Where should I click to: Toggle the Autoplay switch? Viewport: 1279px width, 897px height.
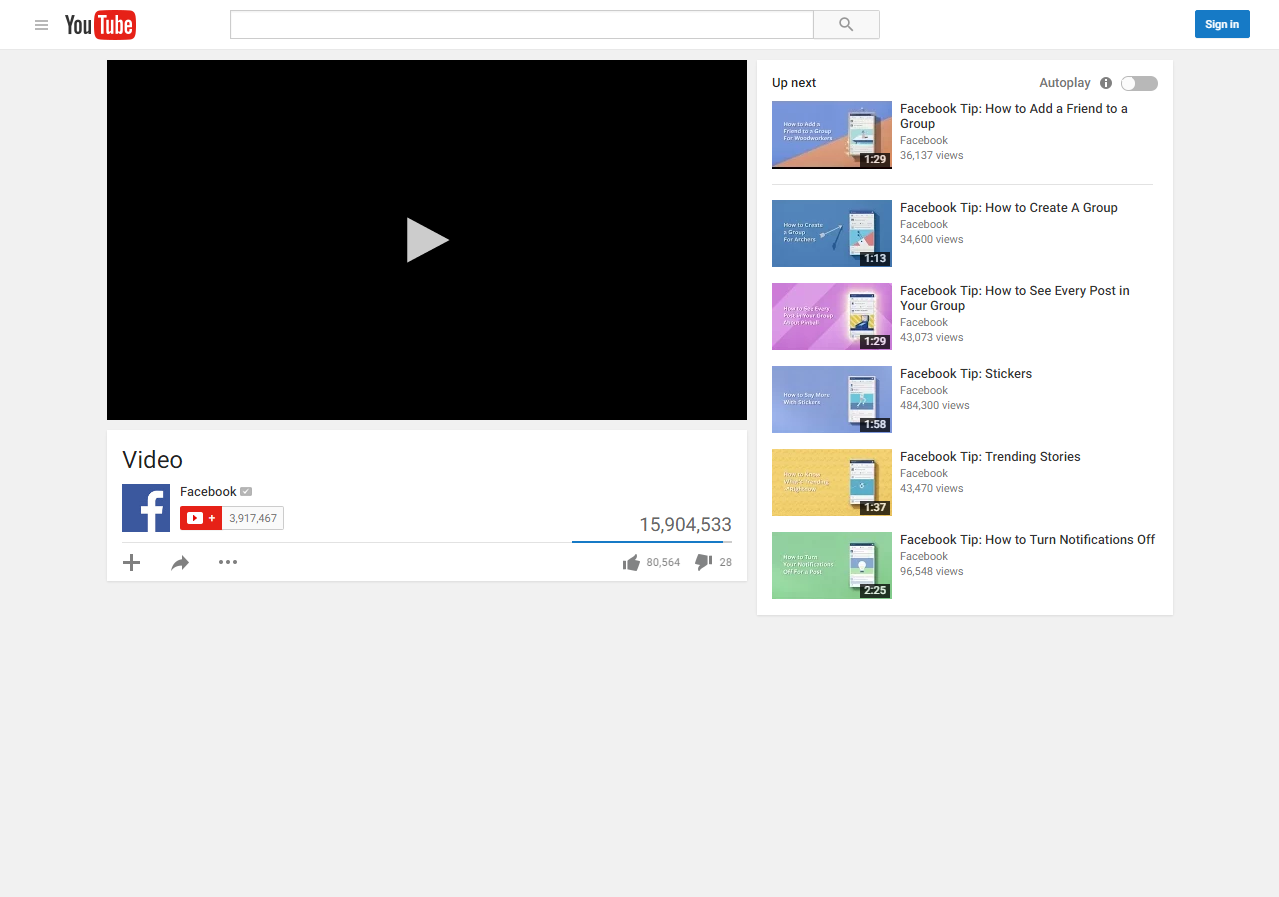point(1139,83)
